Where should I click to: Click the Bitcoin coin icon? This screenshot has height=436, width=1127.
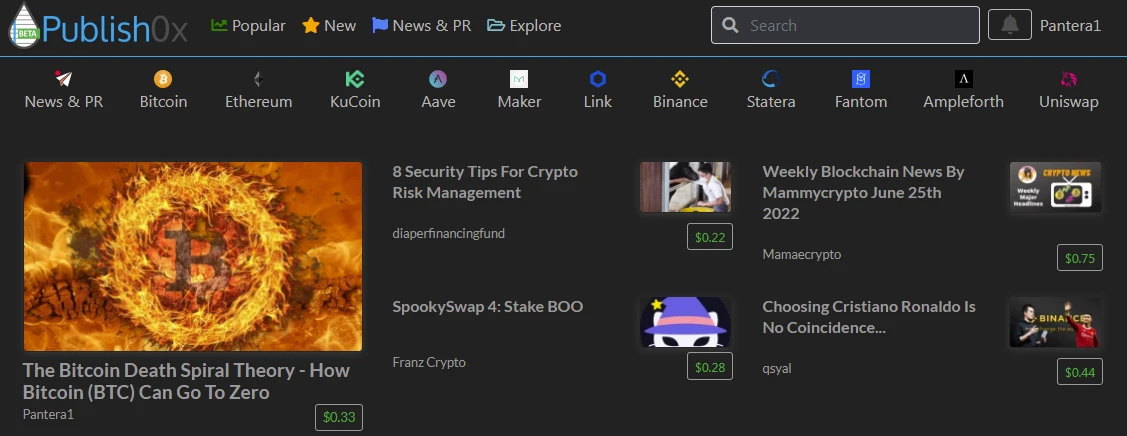coord(163,78)
